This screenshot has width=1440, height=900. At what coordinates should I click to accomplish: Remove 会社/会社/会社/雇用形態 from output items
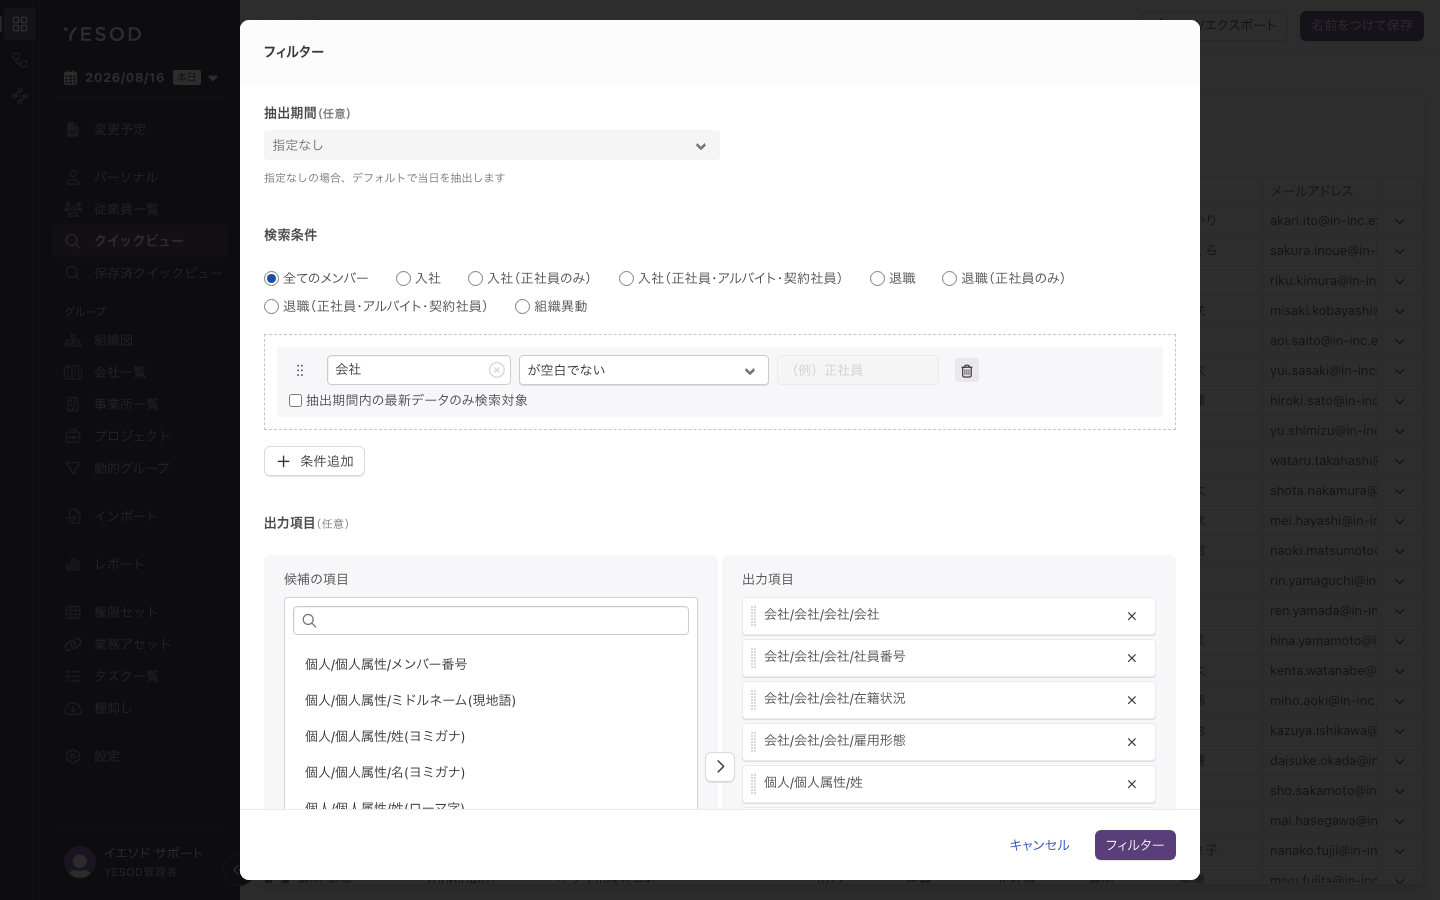[1132, 742]
